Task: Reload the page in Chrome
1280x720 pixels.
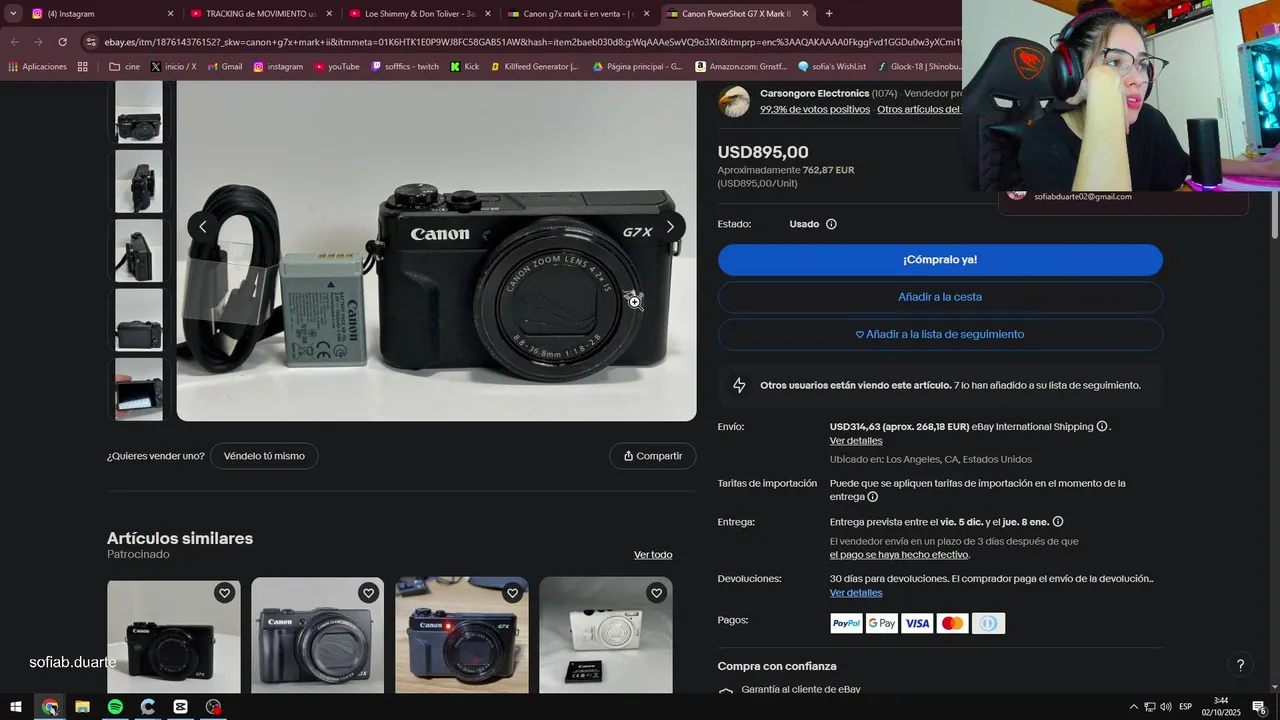Action: 62,42
